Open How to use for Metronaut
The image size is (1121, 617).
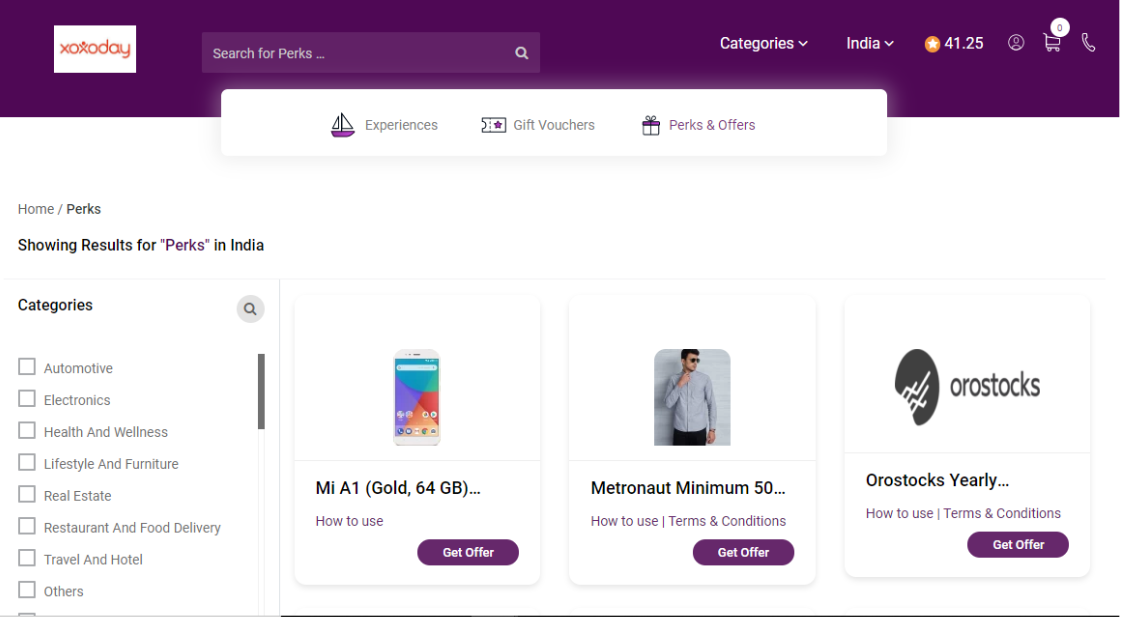point(624,521)
